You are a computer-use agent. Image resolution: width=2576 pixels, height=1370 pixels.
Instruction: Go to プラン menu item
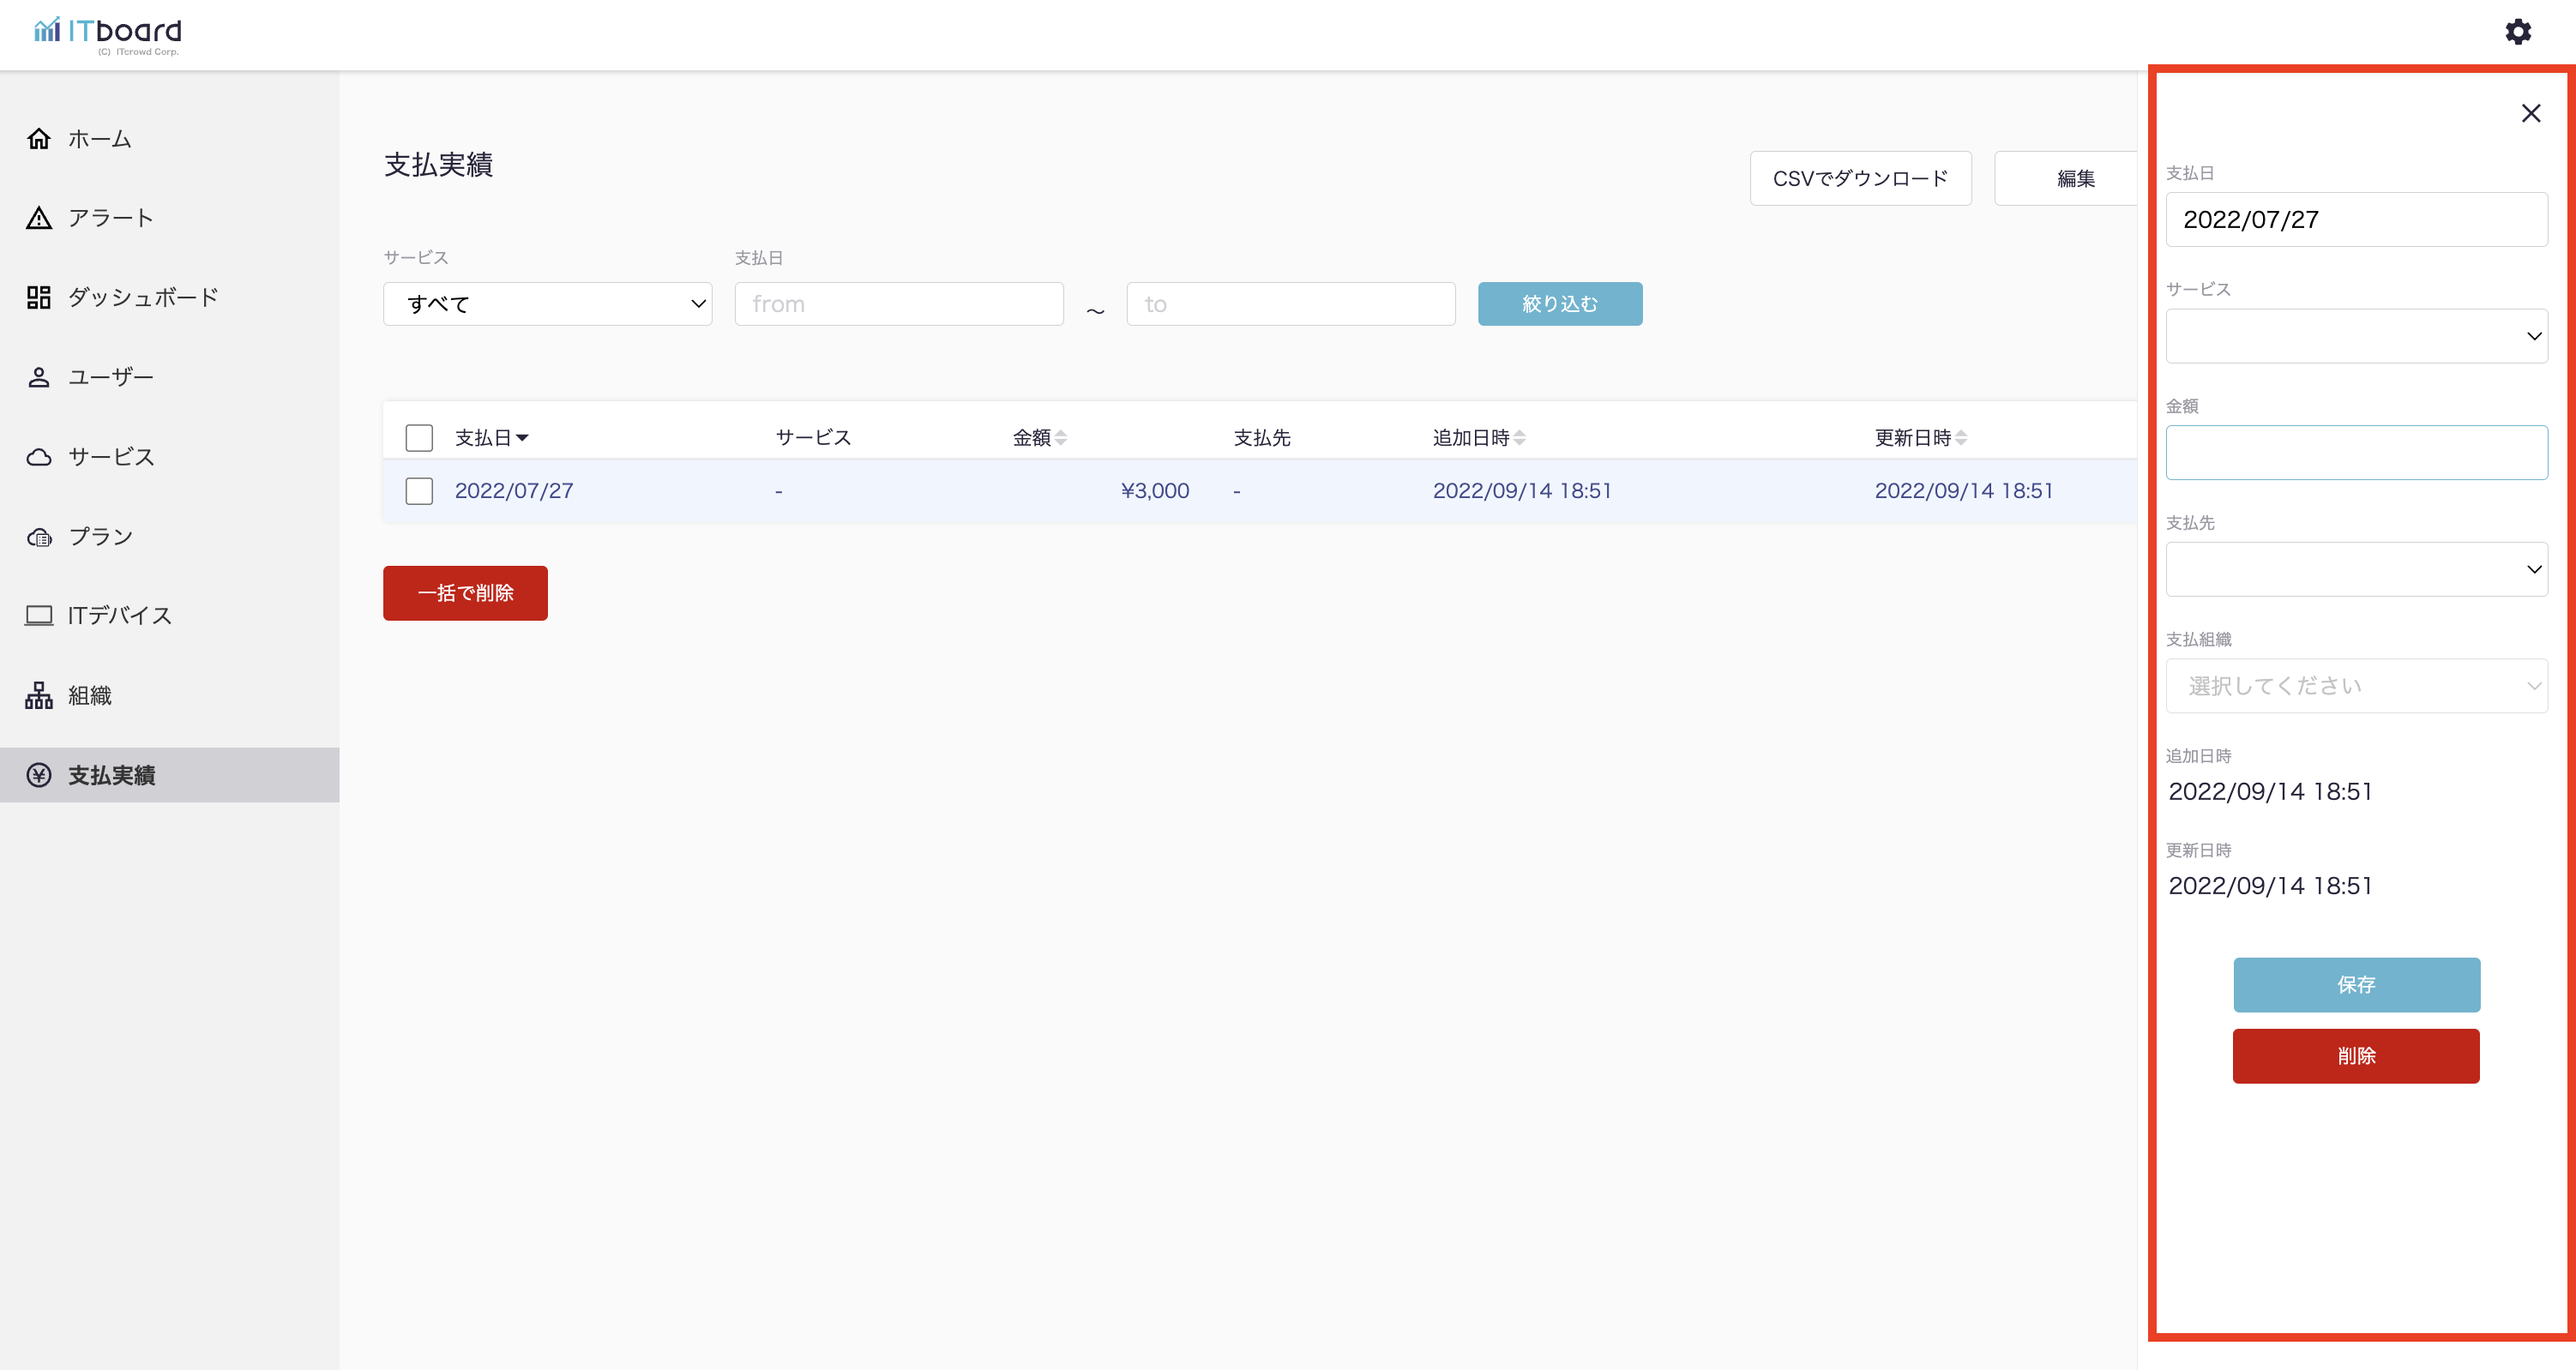(100, 536)
